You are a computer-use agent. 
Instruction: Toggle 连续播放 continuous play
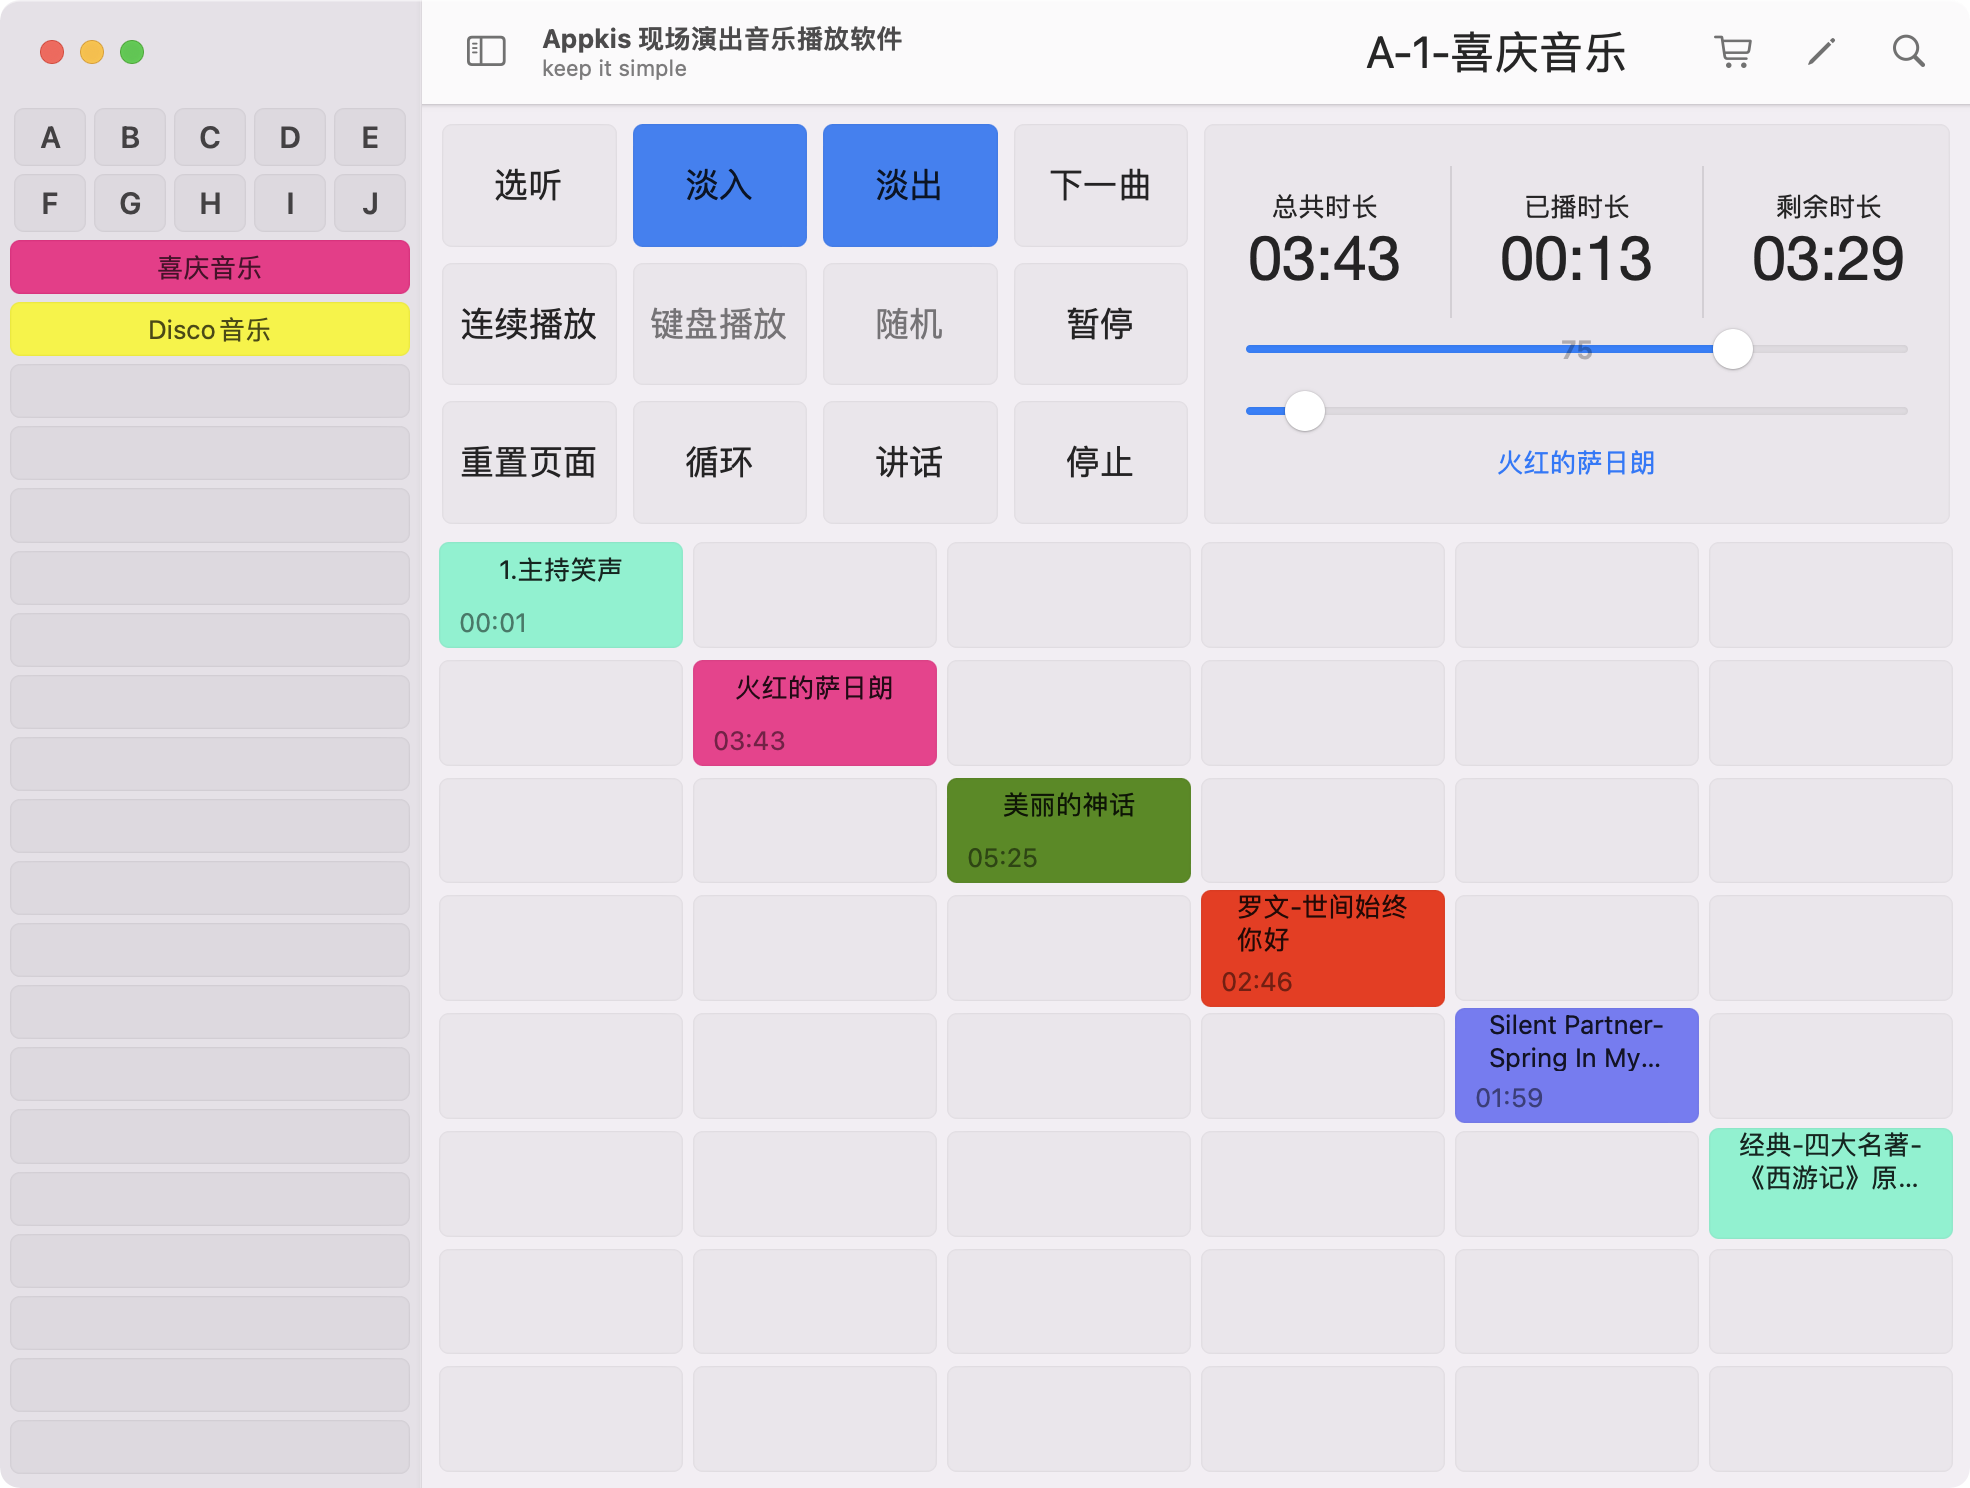pos(529,324)
